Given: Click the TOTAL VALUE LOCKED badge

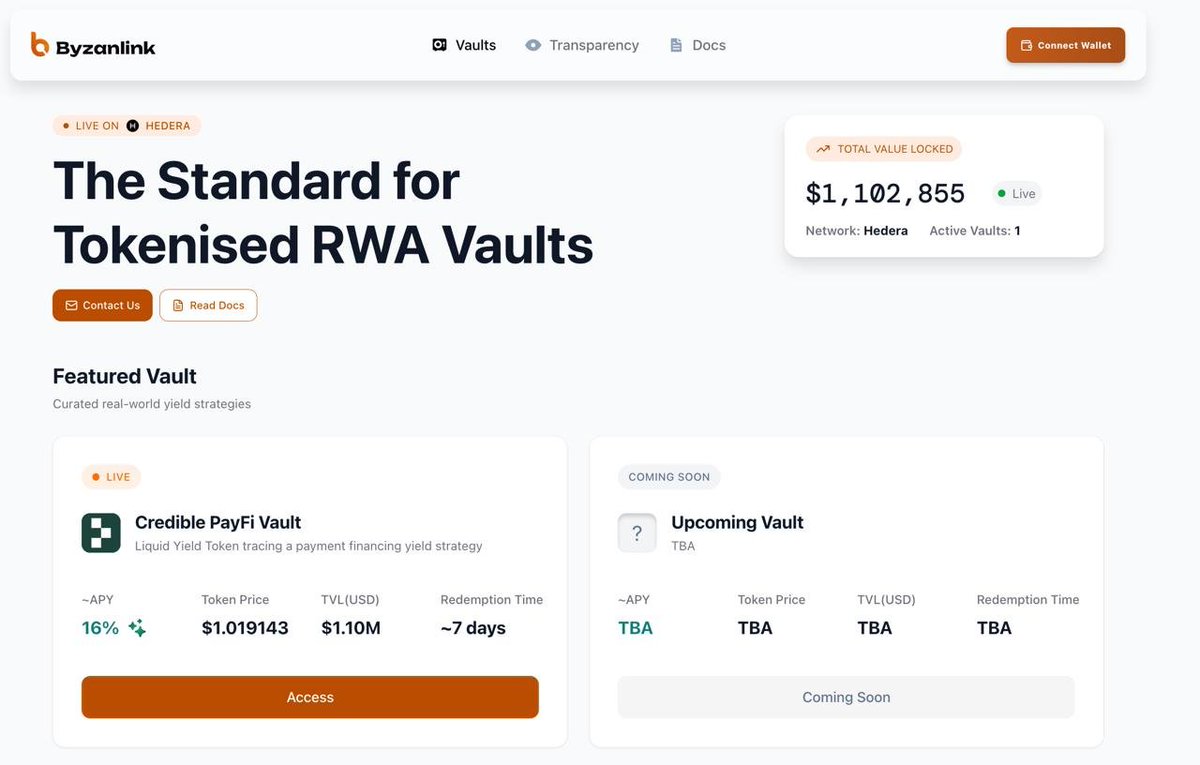Looking at the screenshot, I should click(x=884, y=149).
